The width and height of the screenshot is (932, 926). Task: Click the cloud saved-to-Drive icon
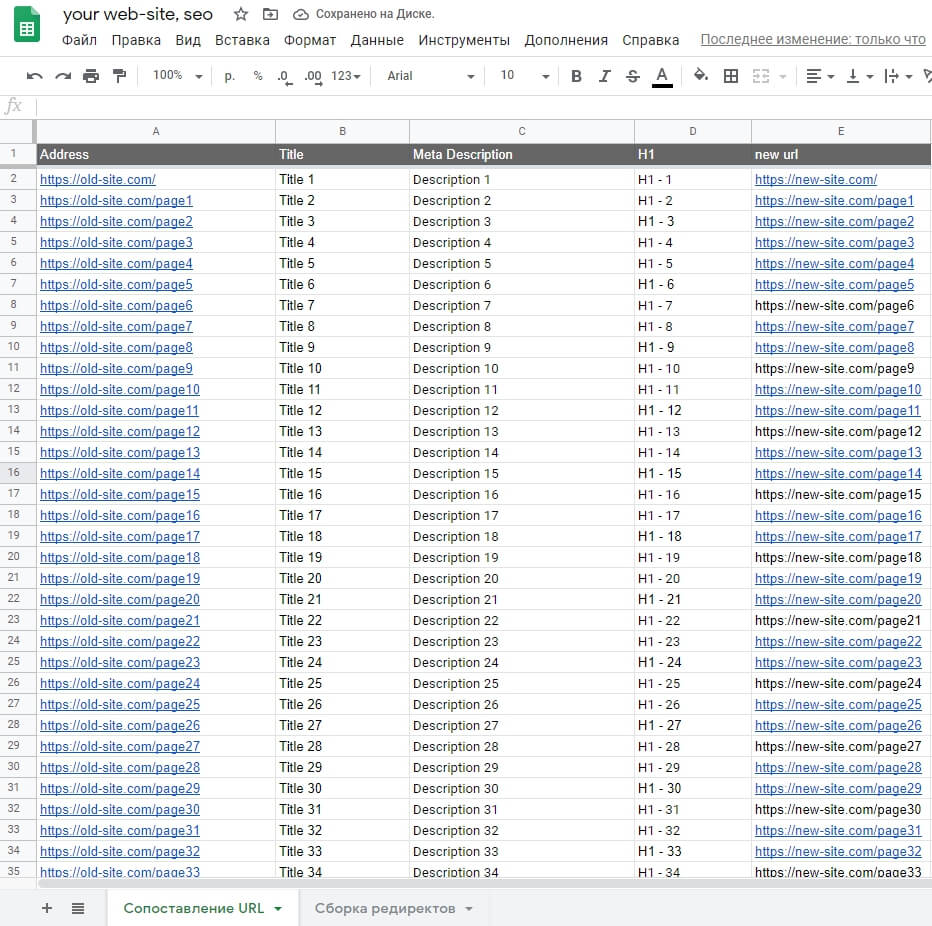[x=301, y=14]
